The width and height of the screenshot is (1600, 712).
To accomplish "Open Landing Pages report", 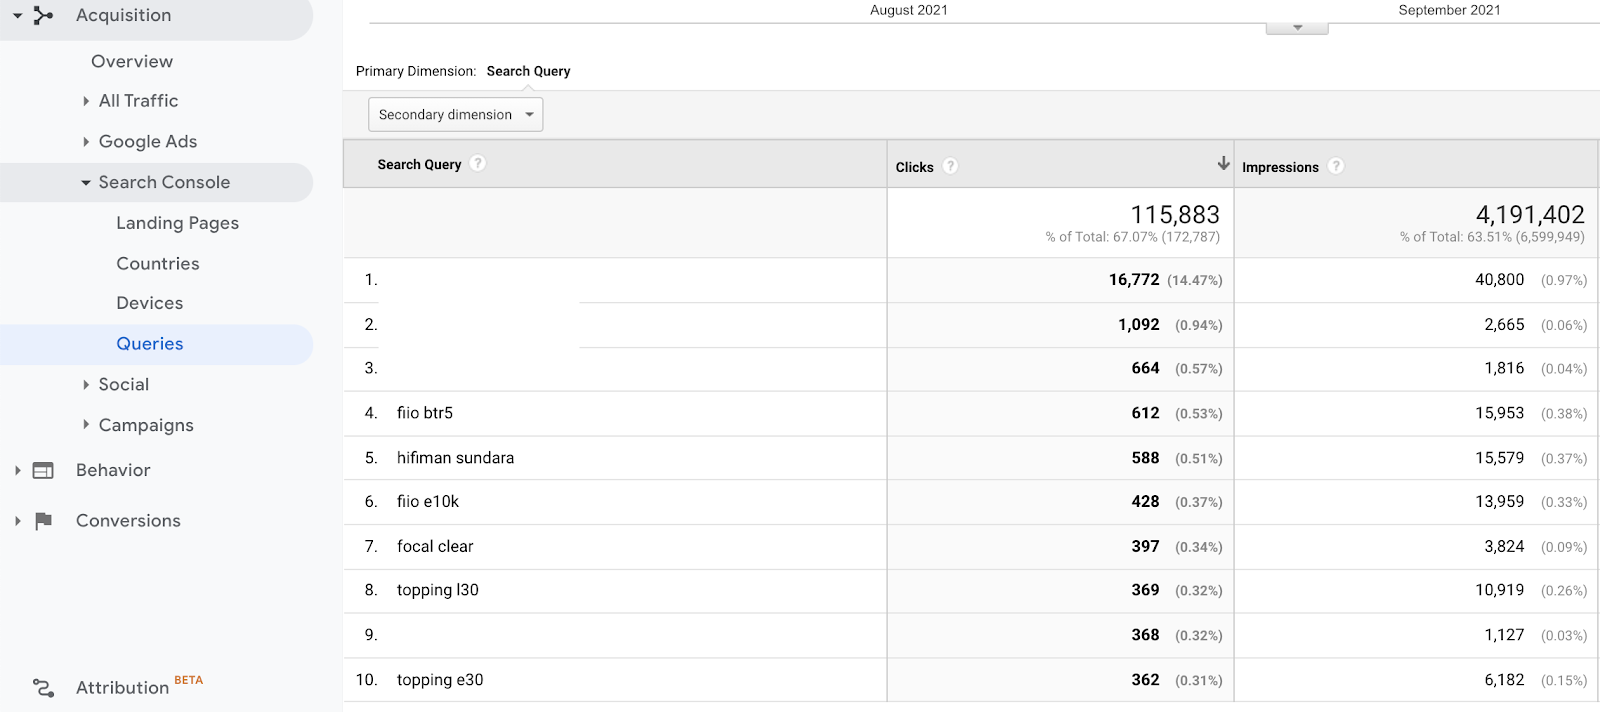I will (x=178, y=223).
